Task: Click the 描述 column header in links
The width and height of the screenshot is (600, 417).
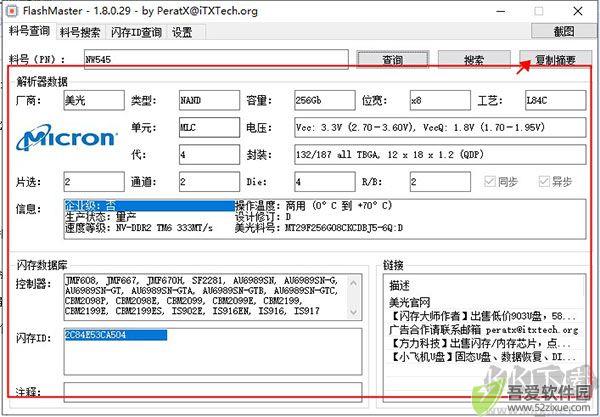Action: tap(399, 285)
